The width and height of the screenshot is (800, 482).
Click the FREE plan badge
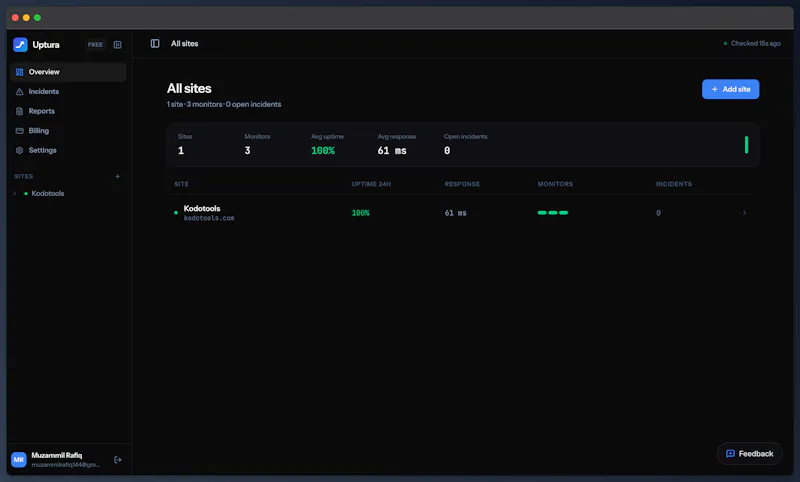(x=95, y=45)
